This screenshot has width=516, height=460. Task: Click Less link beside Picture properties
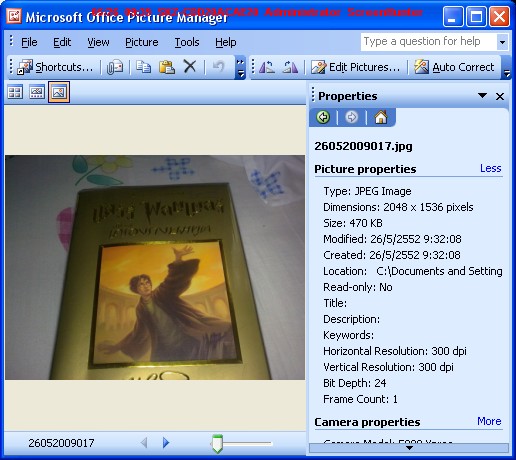pos(490,168)
